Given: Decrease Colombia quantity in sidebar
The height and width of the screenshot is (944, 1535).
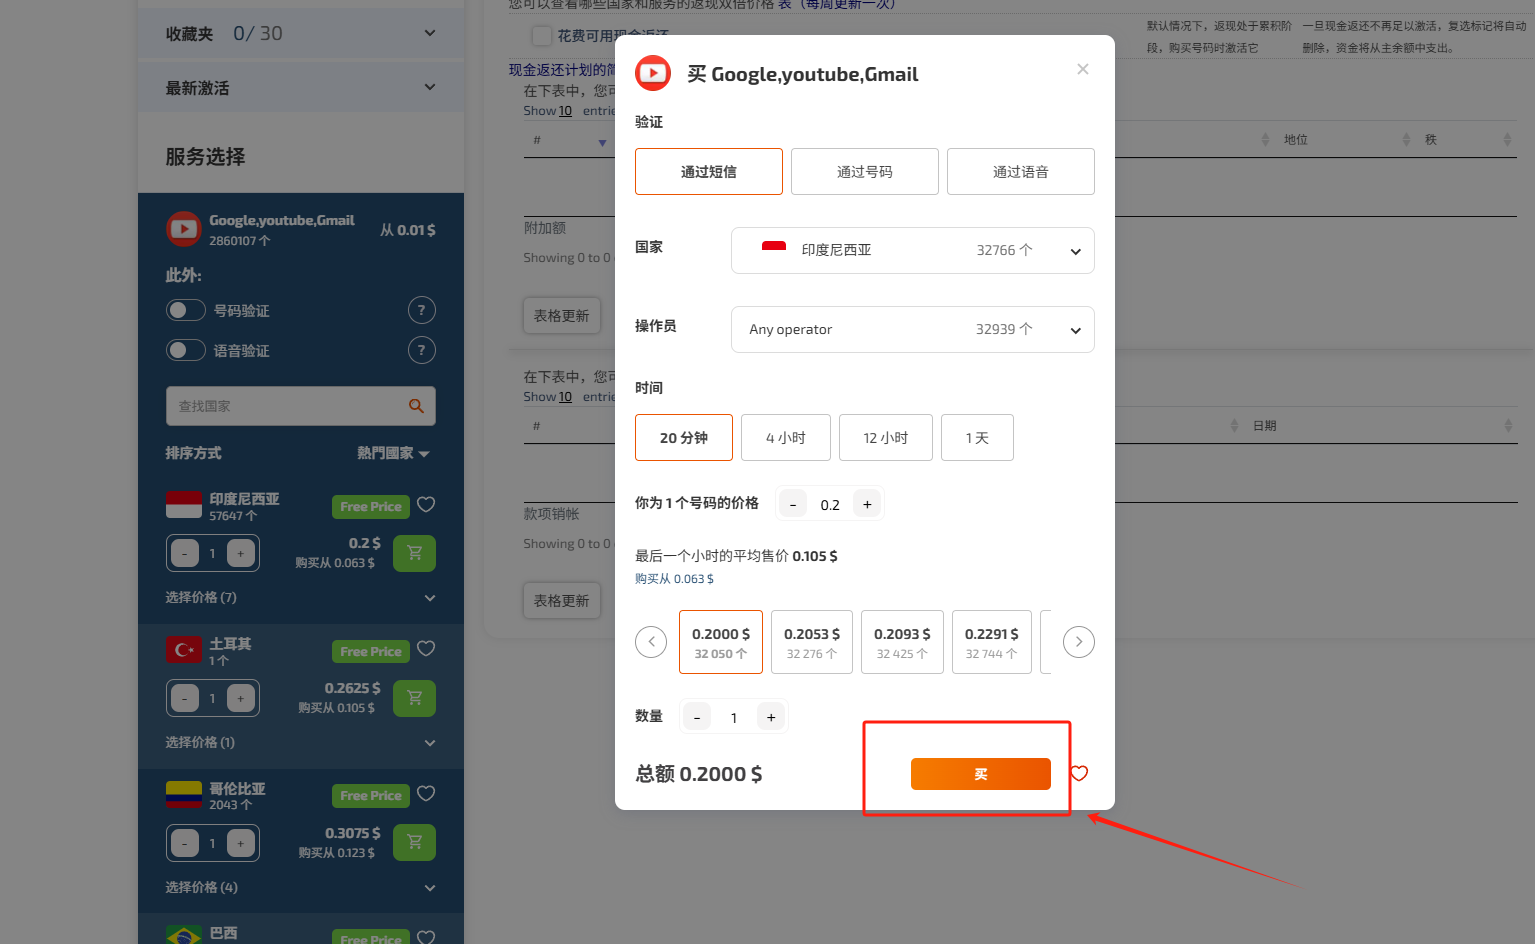Looking at the screenshot, I should (x=185, y=843).
